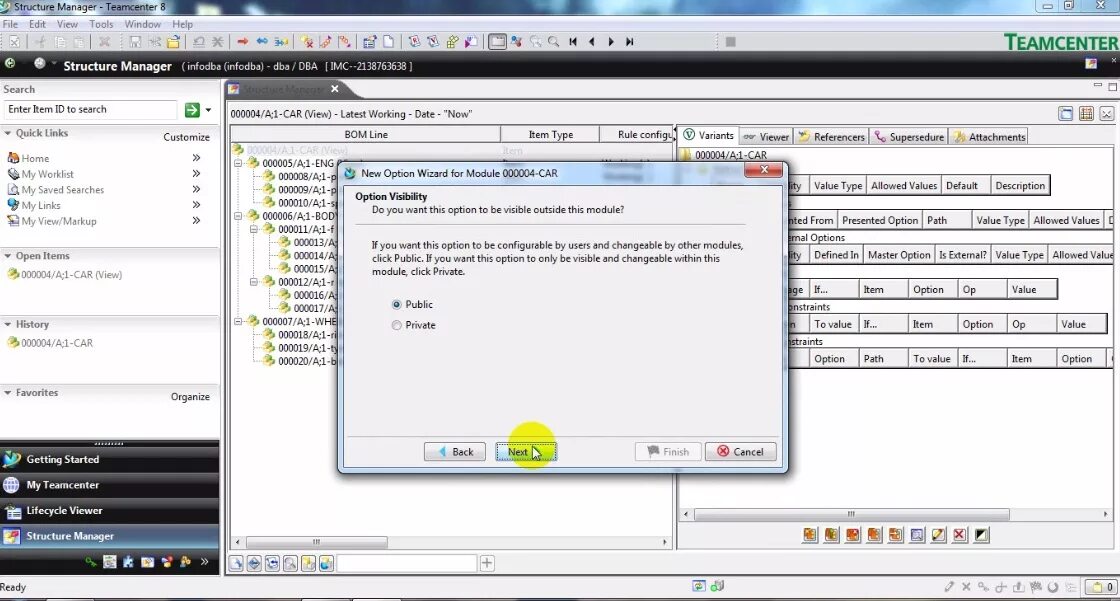
Task: Switch to the Supersedure tab
Action: [909, 136]
